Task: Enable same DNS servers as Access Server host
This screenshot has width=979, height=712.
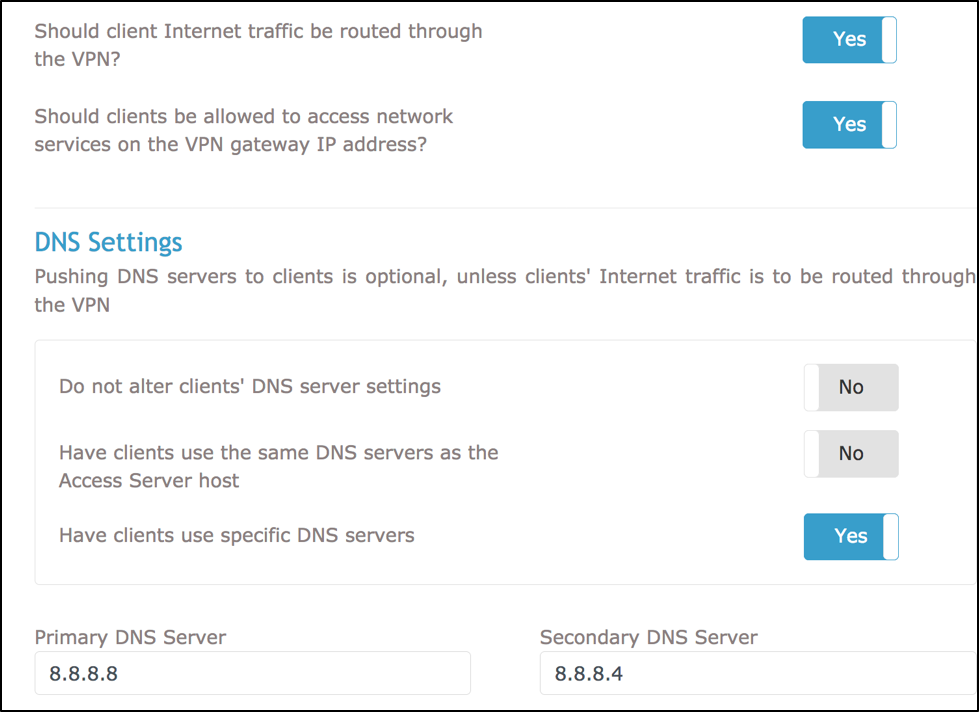Action: click(850, 454)
